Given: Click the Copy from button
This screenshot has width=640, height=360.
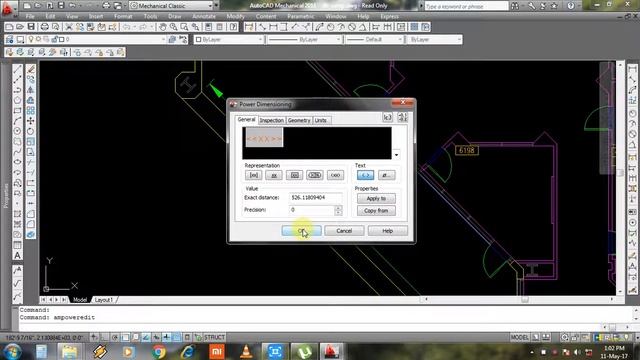Looking at the screenshot, I should 376,211.
